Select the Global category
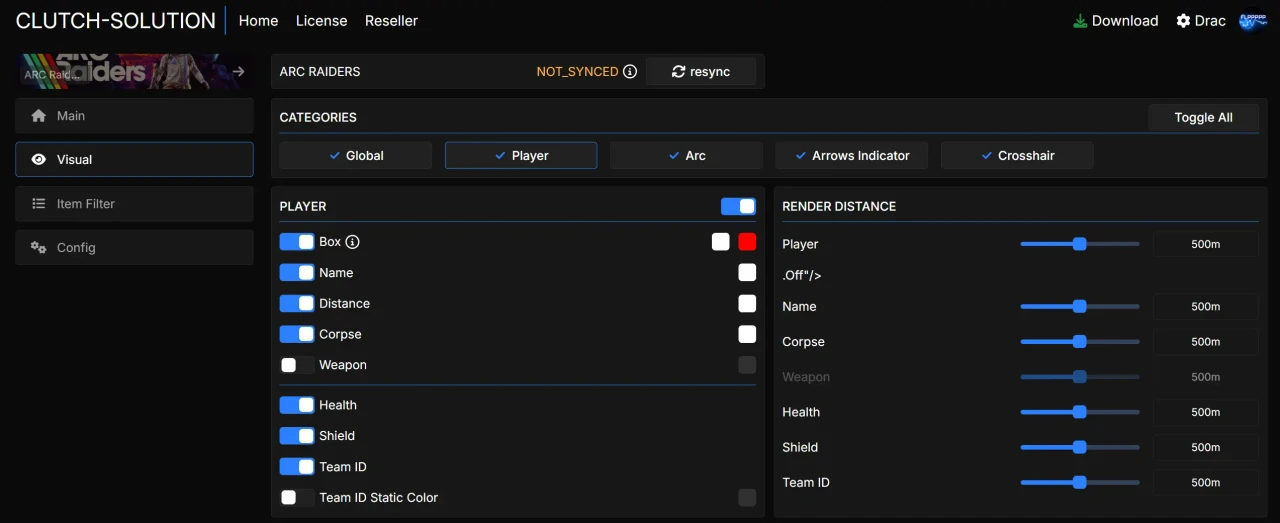This screenshot has width=1280, height=523. (x=356, y=156)
